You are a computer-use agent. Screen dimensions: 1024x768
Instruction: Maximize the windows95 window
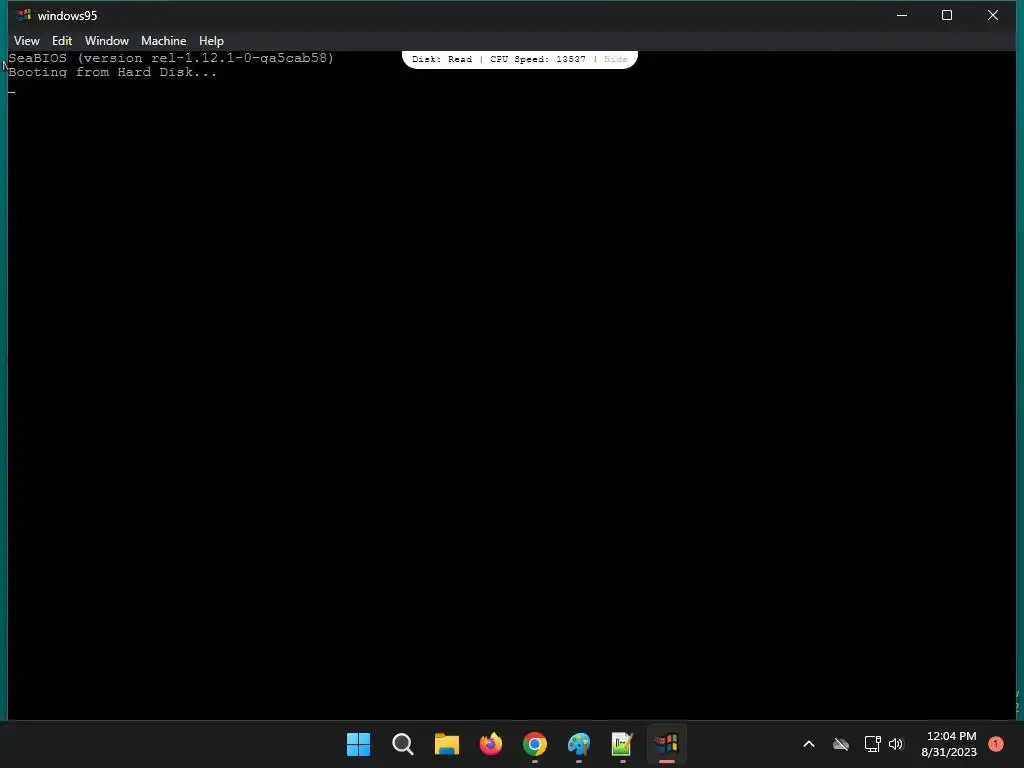(947, 15)
